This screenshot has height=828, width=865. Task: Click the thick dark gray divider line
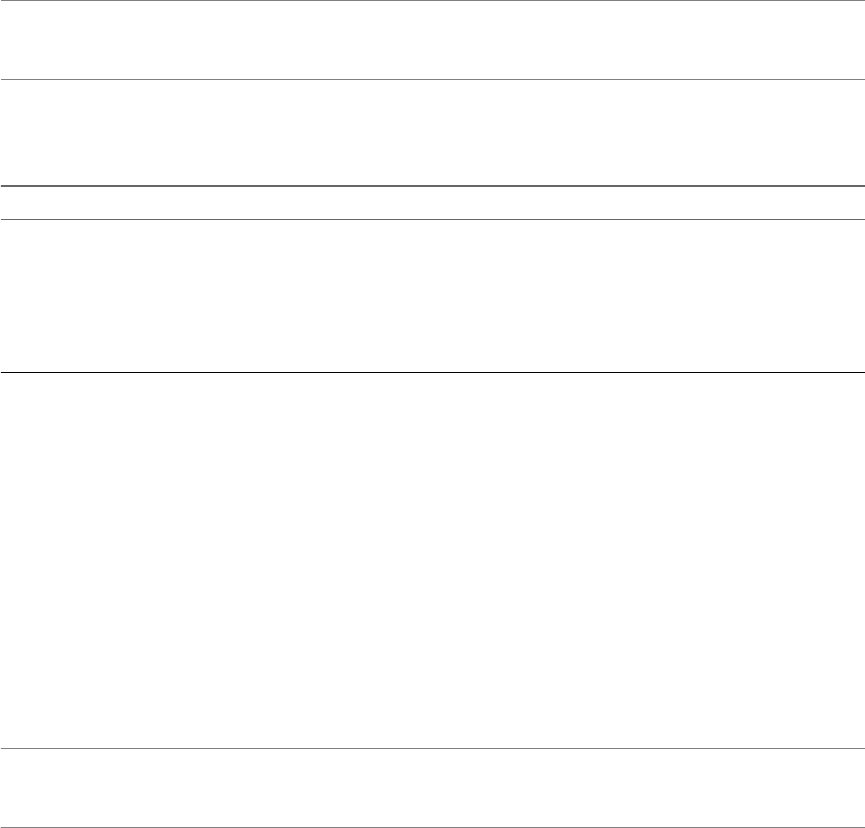432,186
